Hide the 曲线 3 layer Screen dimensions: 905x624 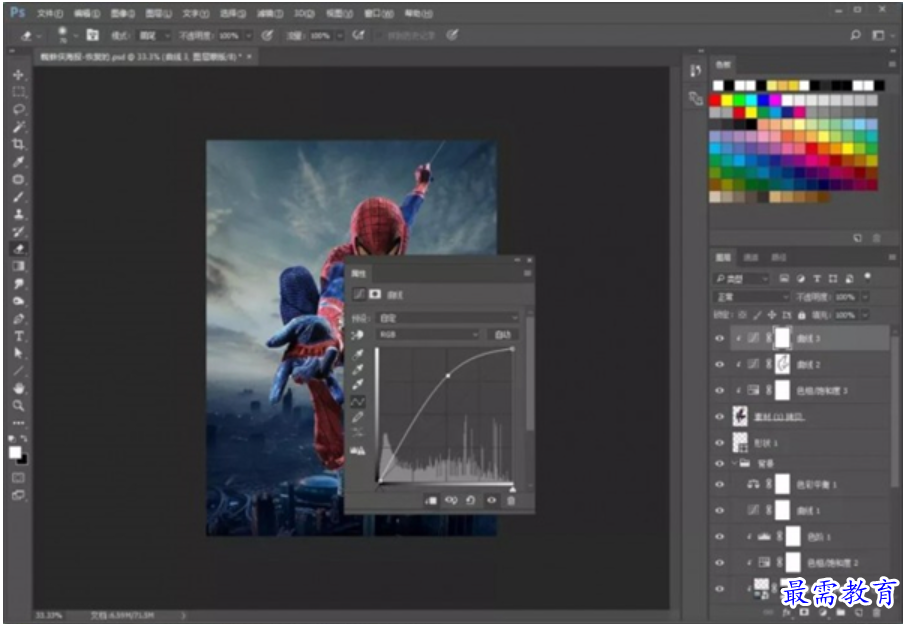[719, 339]
